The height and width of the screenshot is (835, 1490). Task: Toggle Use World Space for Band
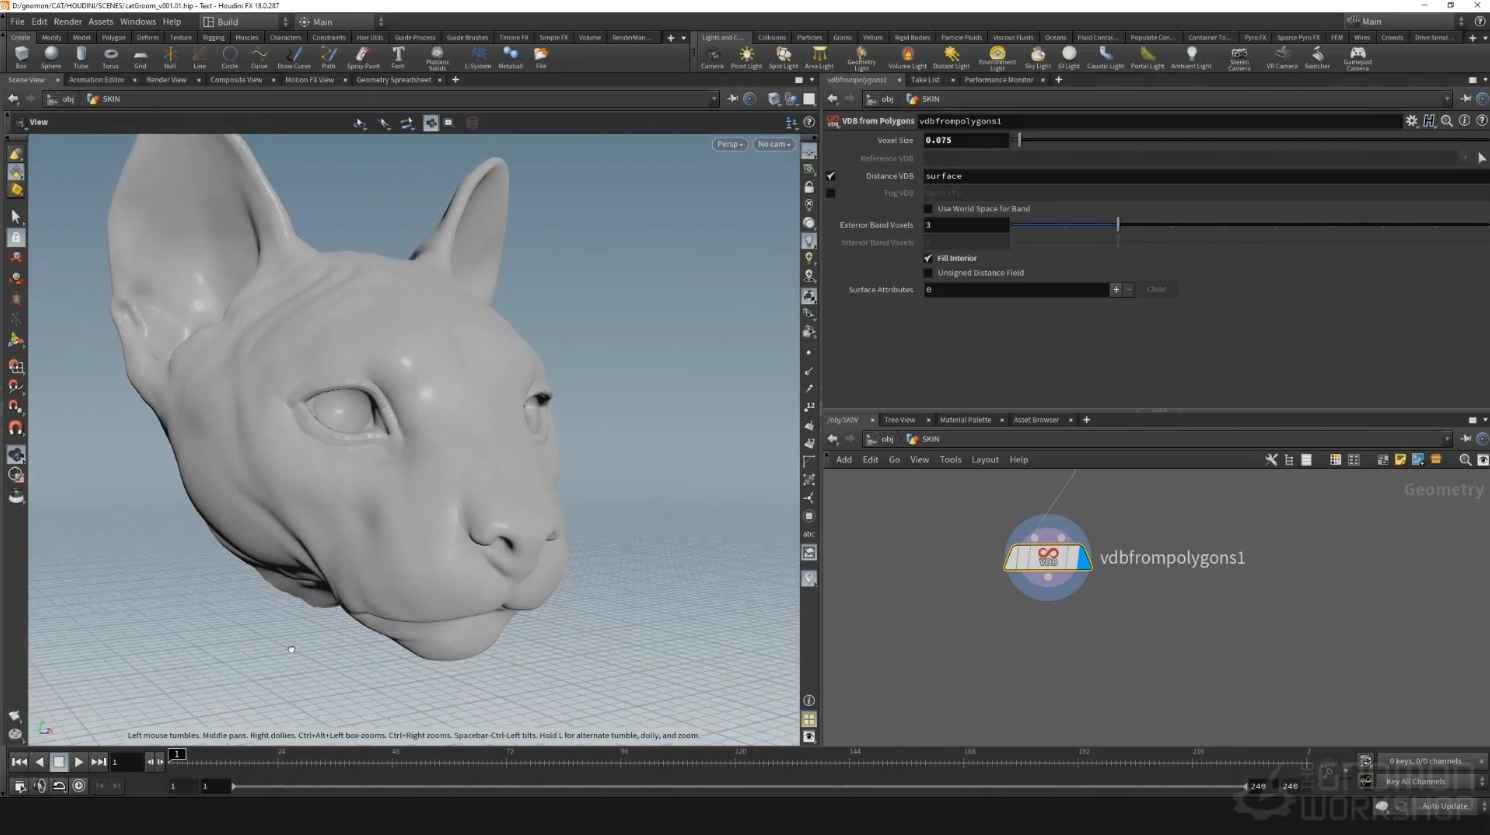coord(928,209)
